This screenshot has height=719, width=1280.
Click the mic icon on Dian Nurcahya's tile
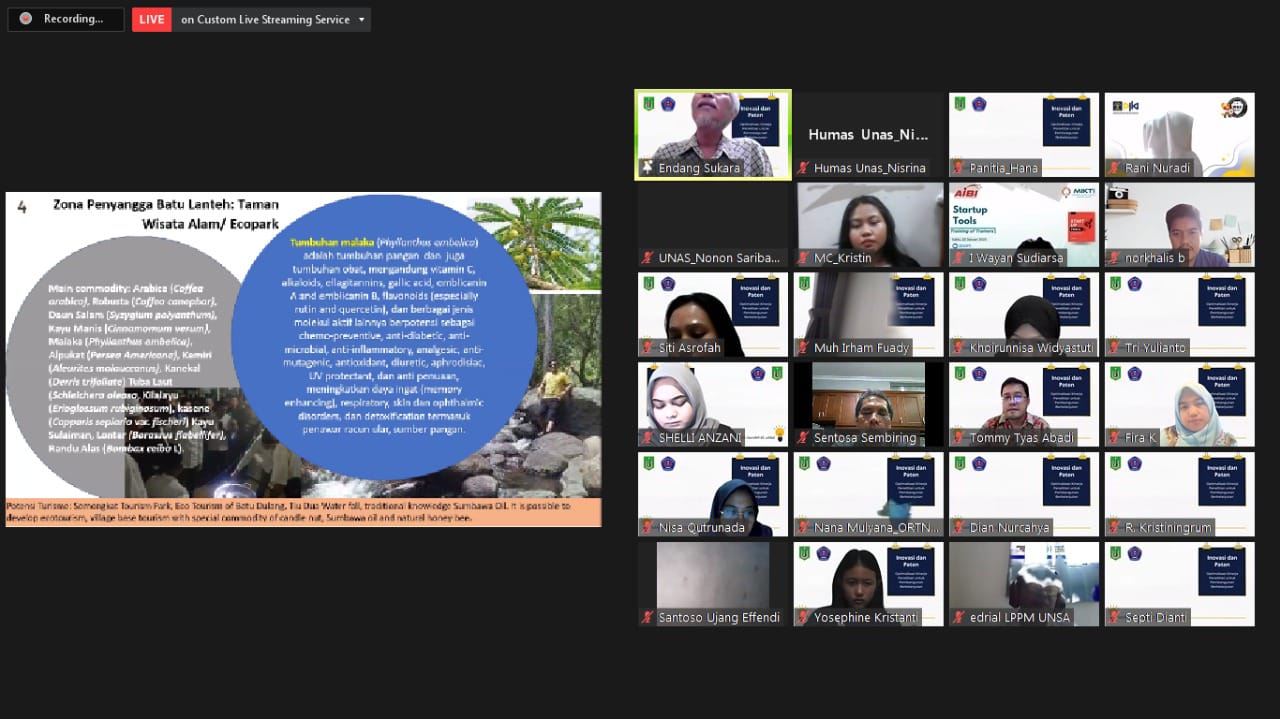pyautogui.click(x=958, y=526)
